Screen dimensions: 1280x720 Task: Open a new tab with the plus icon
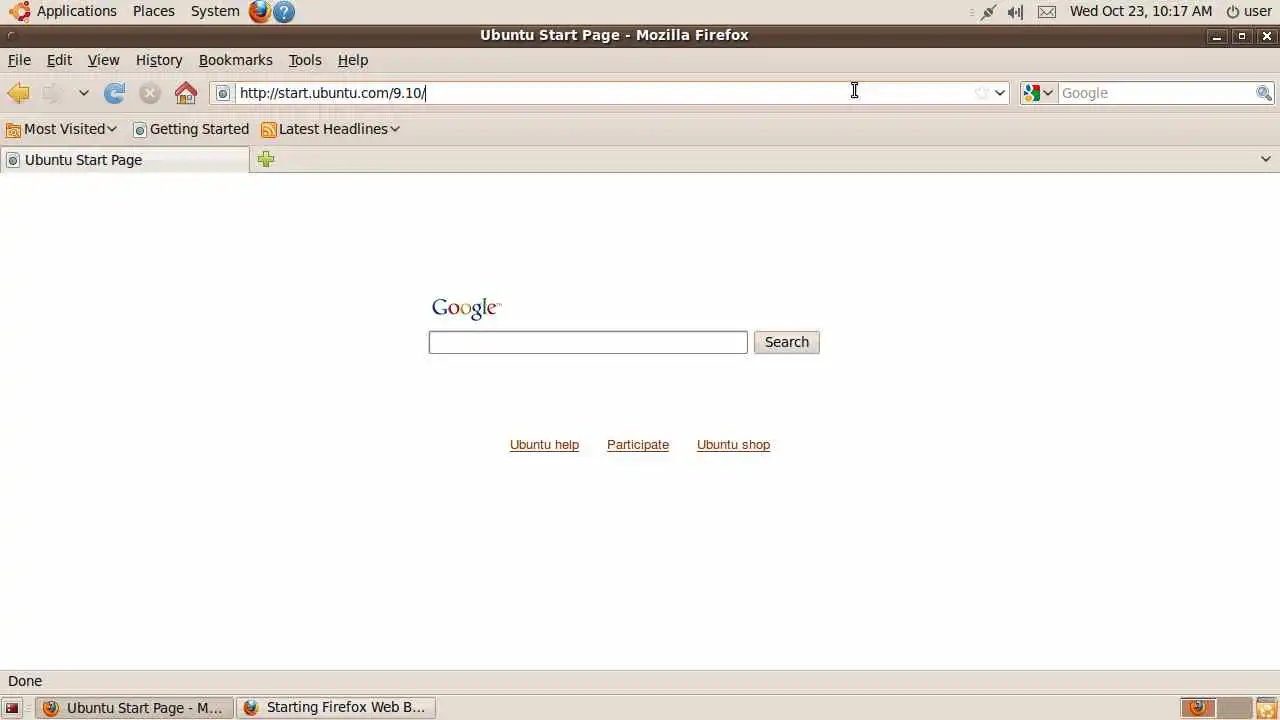point(266,159)
